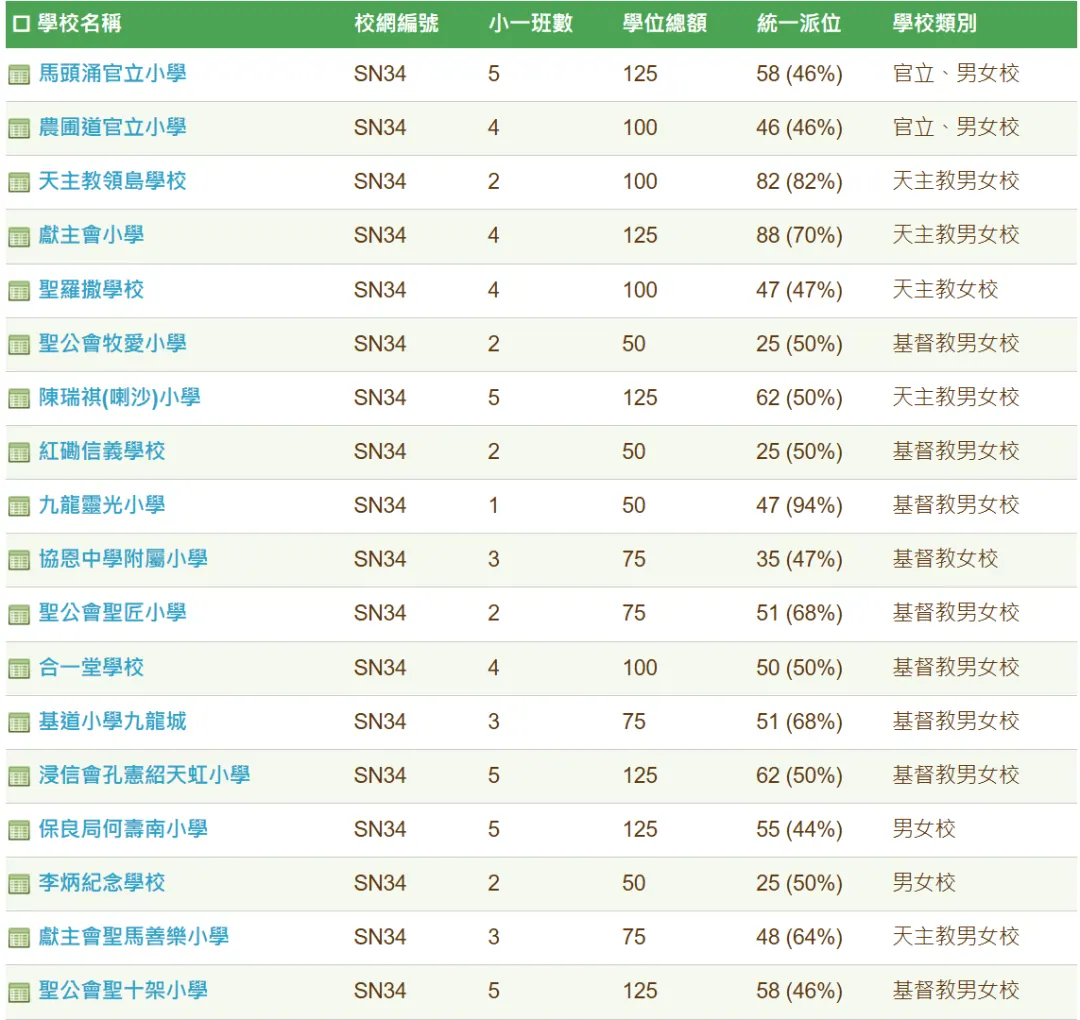Click table icon beside 聖公會聖匠小學

19,614
